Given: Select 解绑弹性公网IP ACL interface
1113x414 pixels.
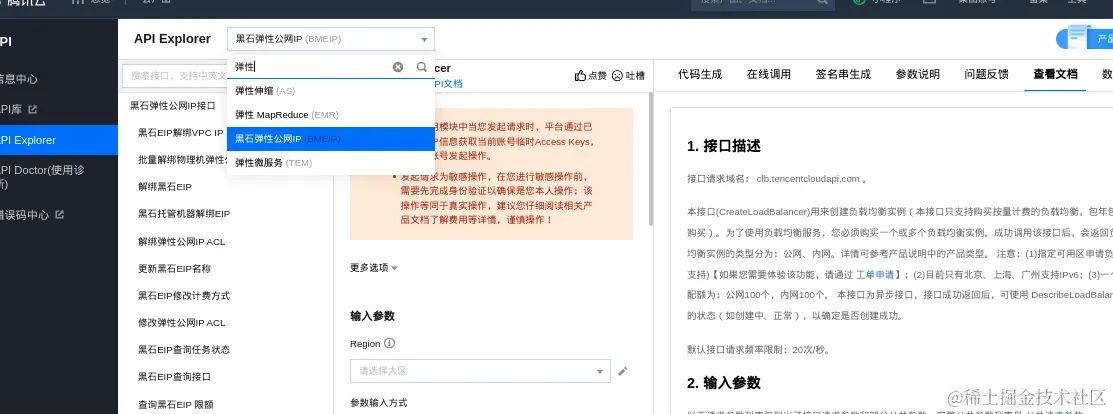Looking at the screenshot, I should point(181,241).
